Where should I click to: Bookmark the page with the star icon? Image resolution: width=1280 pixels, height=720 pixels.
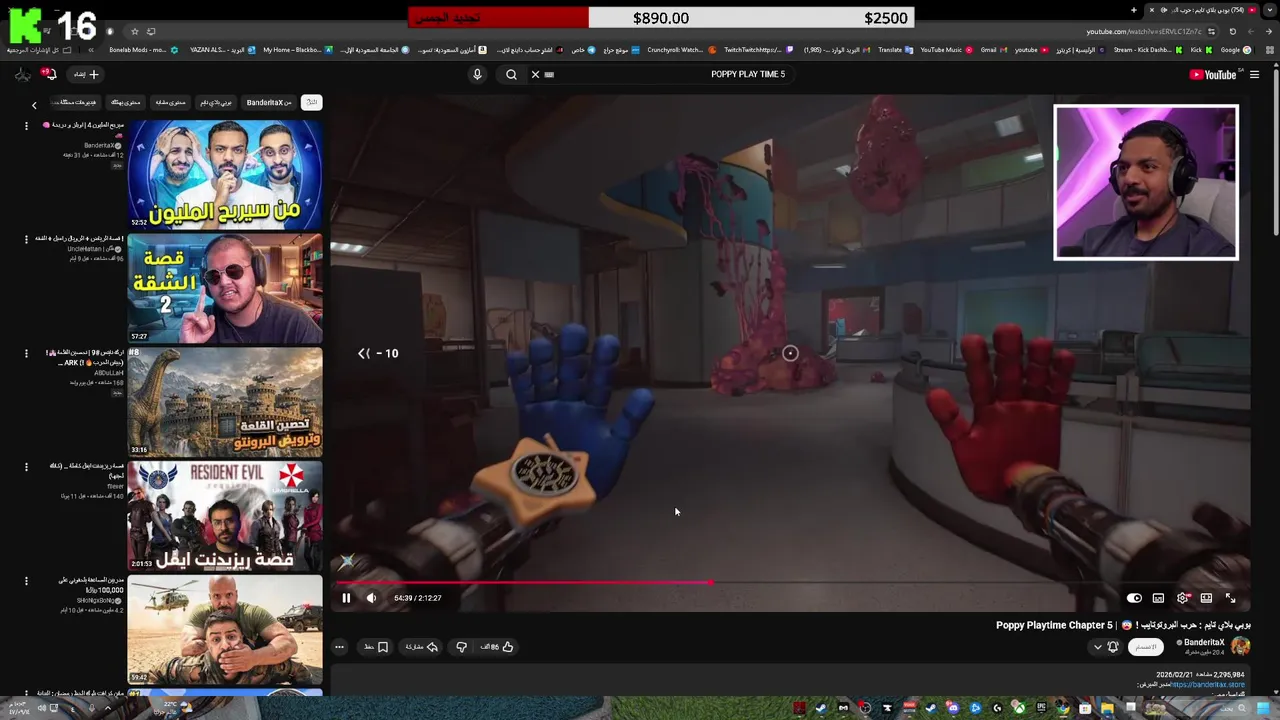(x=136, y=31)
